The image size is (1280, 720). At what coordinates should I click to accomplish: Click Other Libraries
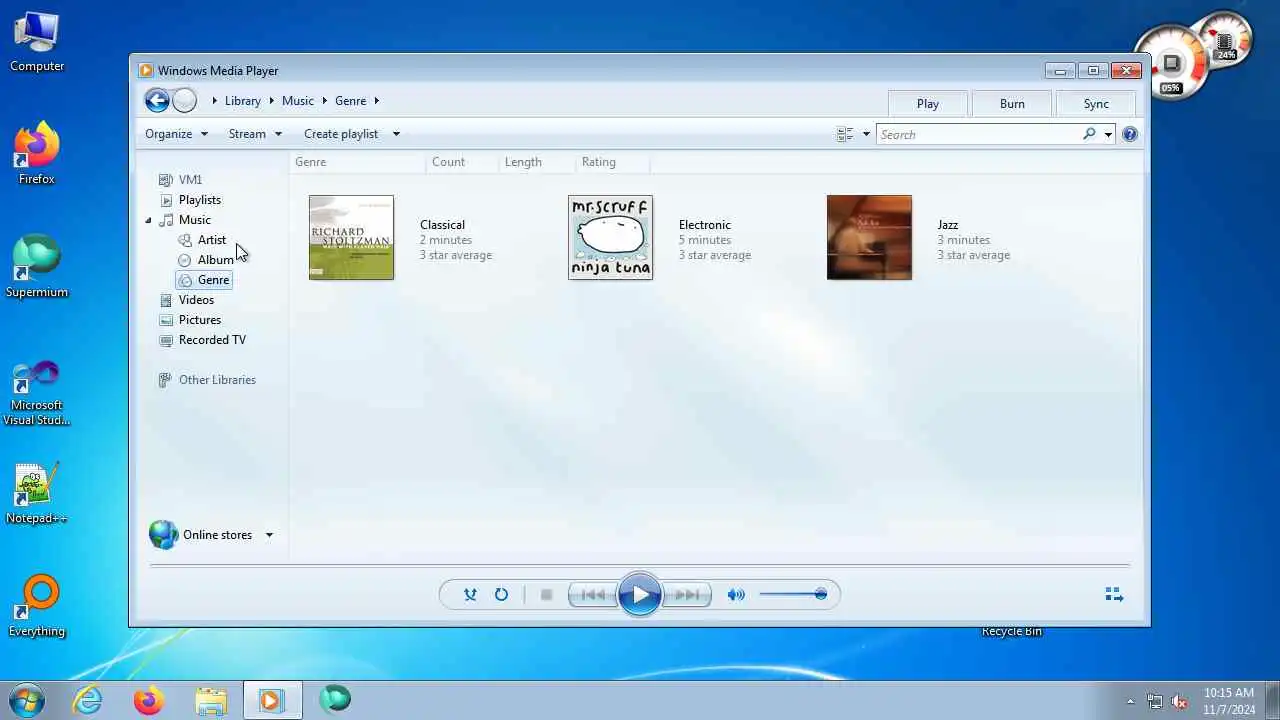pyautogui.click(x=217, y=380)
